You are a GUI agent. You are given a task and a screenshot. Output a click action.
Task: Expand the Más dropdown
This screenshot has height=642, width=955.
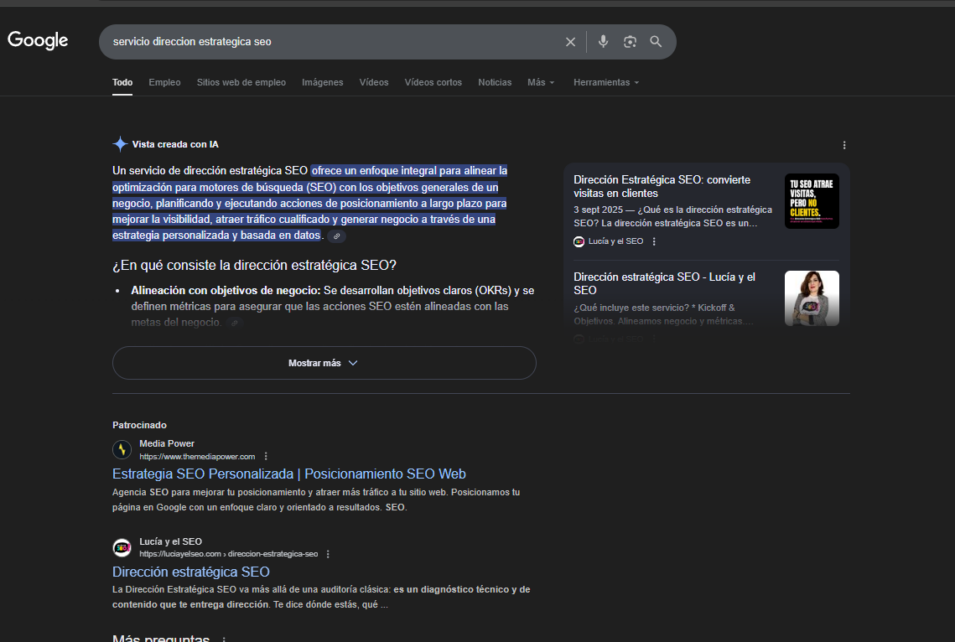541,82
